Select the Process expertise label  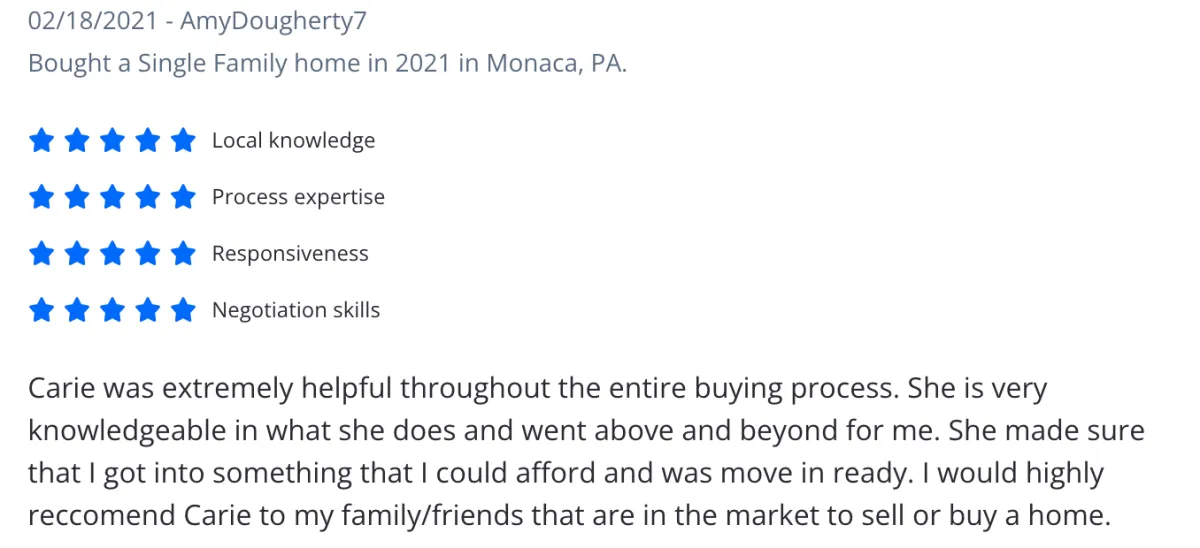[298, 197]
